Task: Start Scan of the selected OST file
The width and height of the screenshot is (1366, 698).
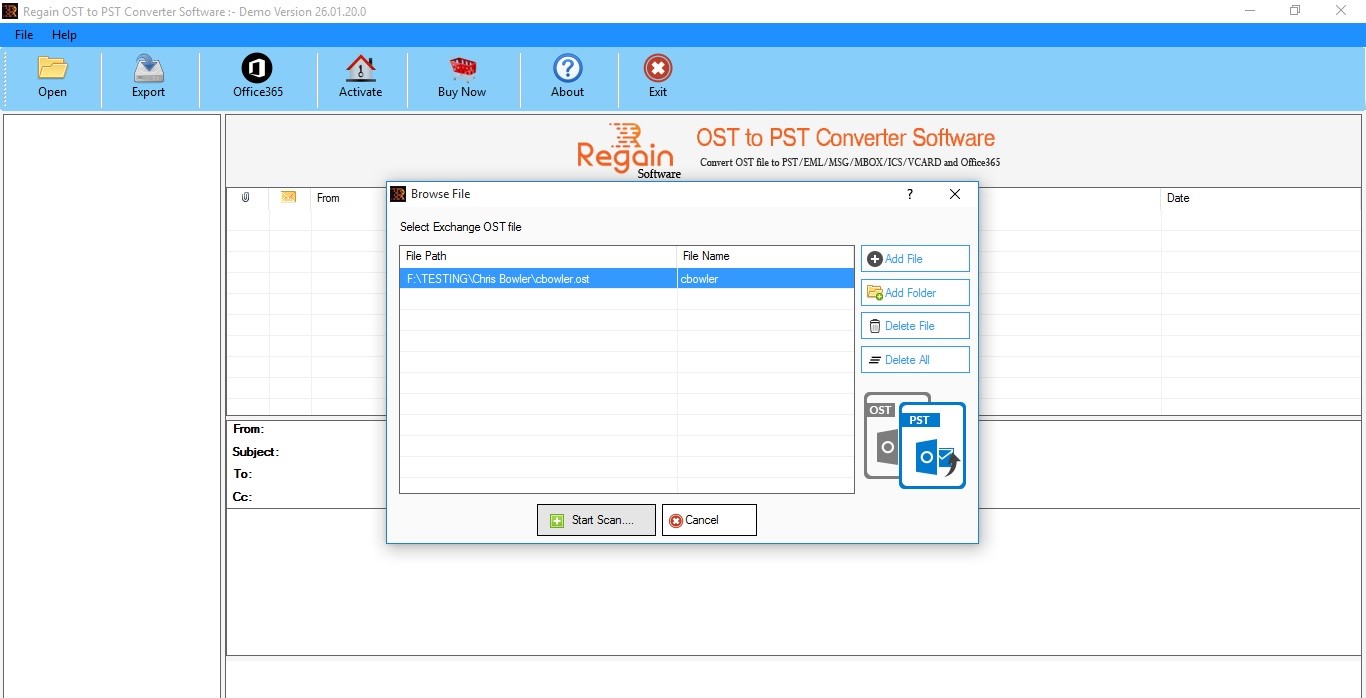Action: (596, 520)
